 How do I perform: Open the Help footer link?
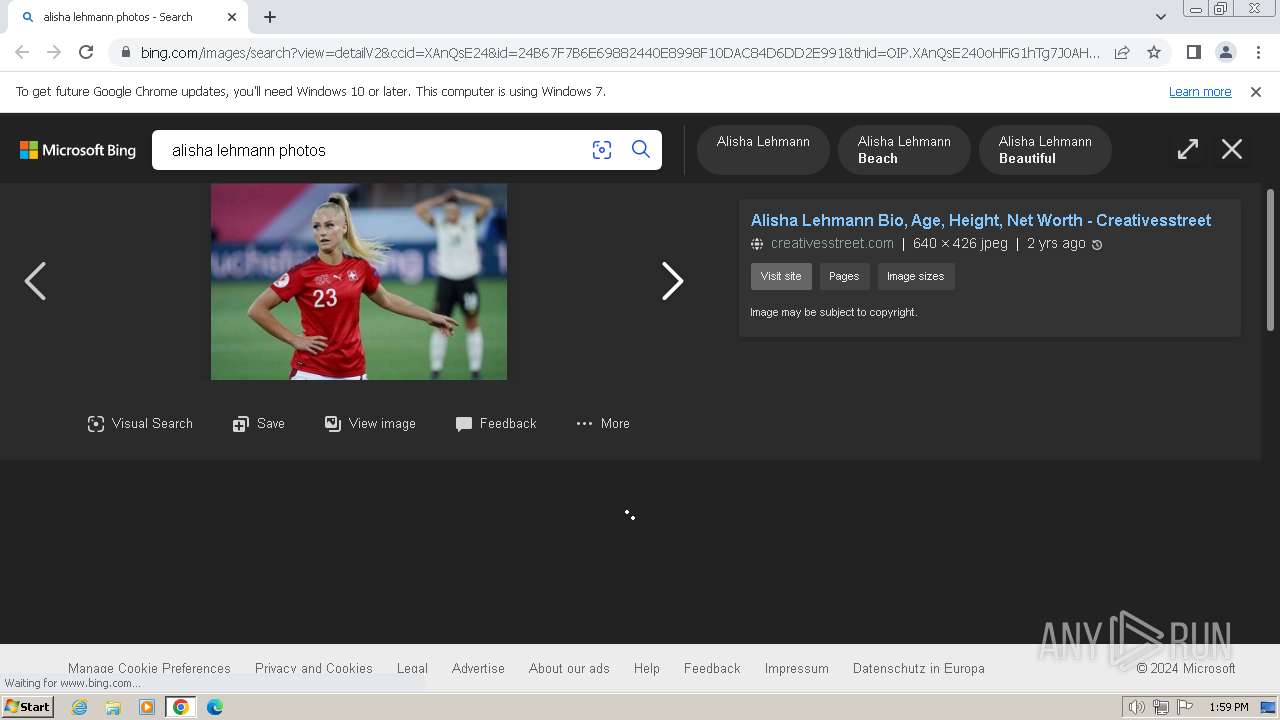647,668
